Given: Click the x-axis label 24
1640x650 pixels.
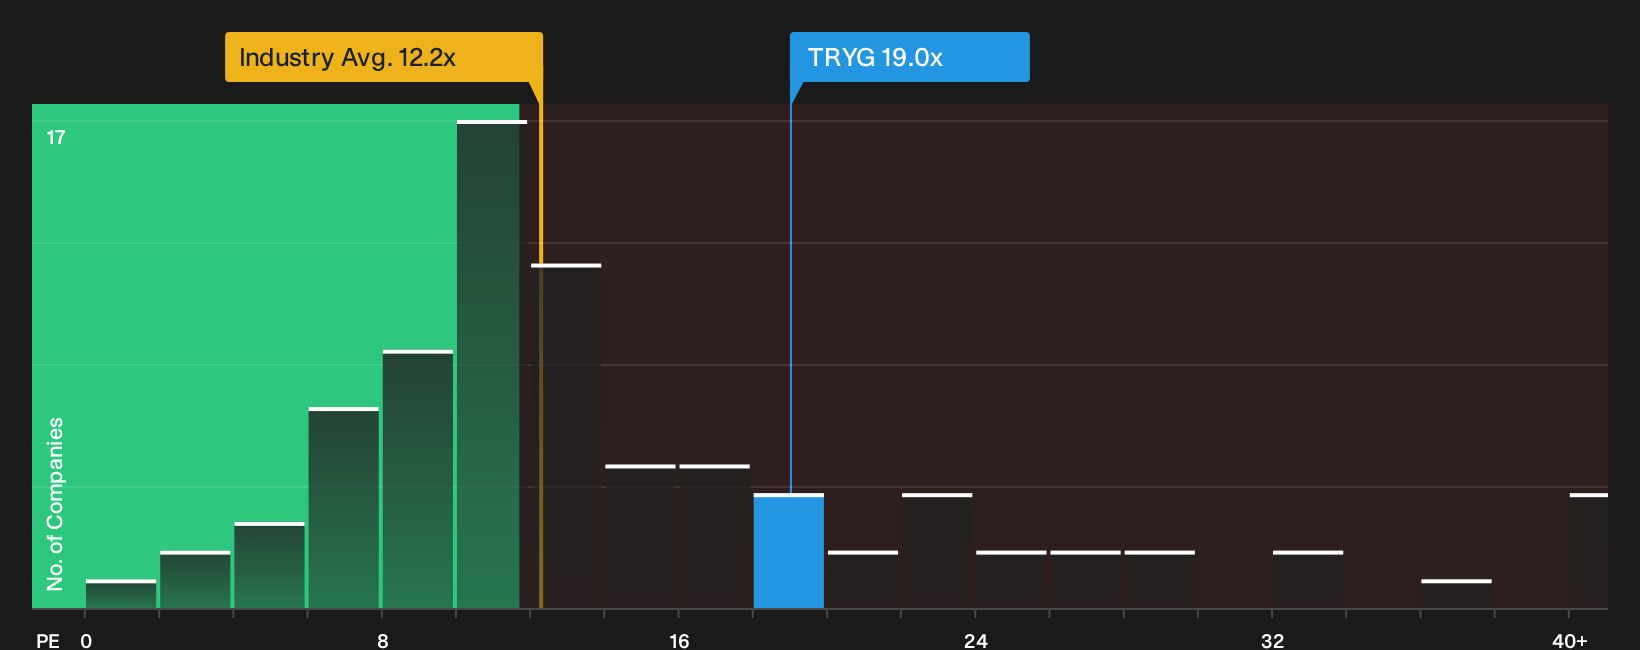Looking at the screenshot, I should click(976, 640).
